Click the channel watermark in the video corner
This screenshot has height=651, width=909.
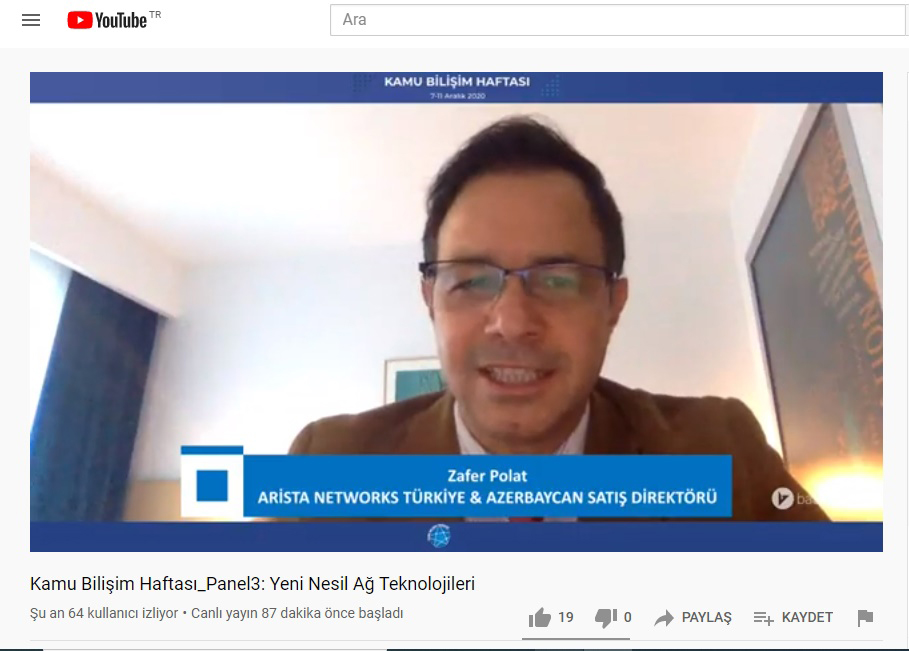click(783, 497)
